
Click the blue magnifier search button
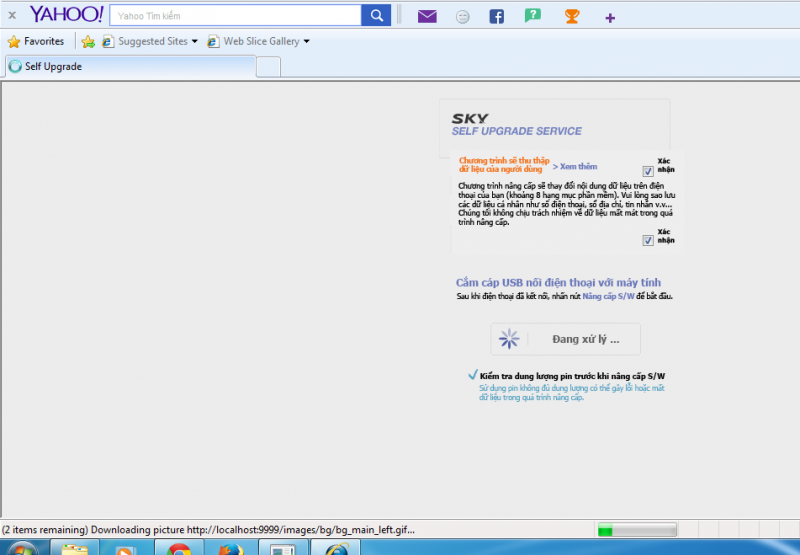click(x=376, y=15)
